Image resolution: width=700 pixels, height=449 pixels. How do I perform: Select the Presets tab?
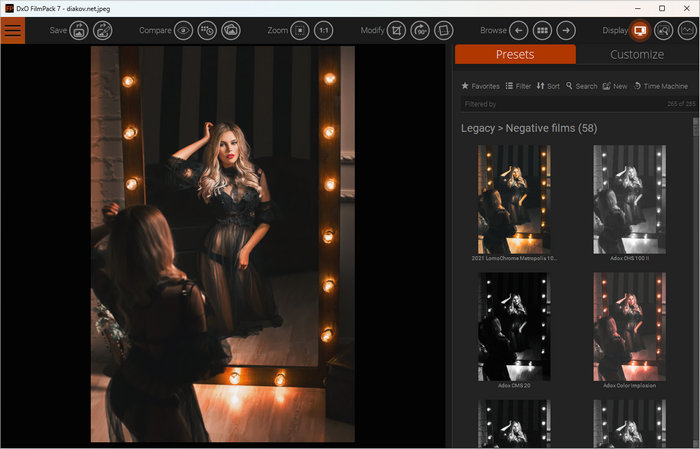point(515,54)
